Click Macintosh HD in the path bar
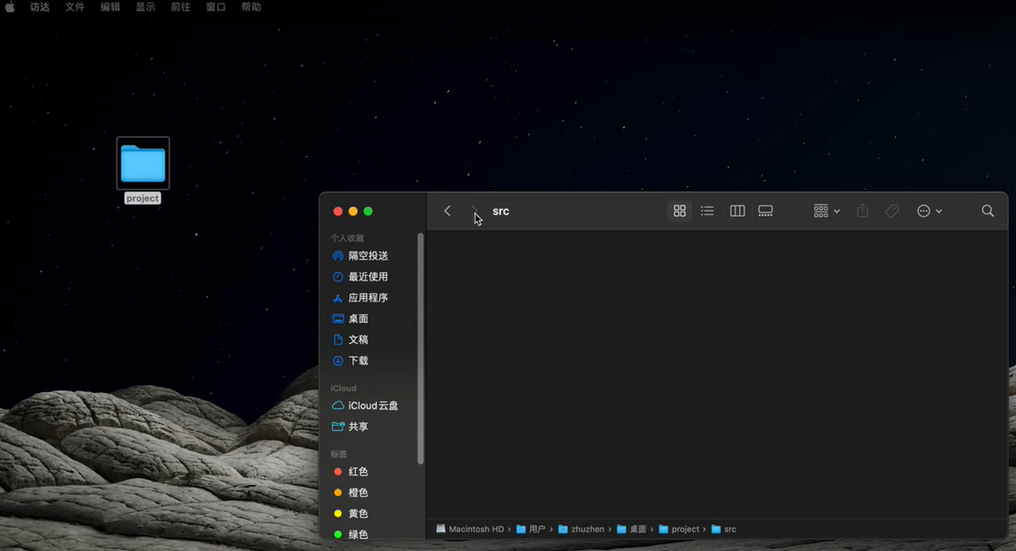1016x551 pixels. coord(475,529)
